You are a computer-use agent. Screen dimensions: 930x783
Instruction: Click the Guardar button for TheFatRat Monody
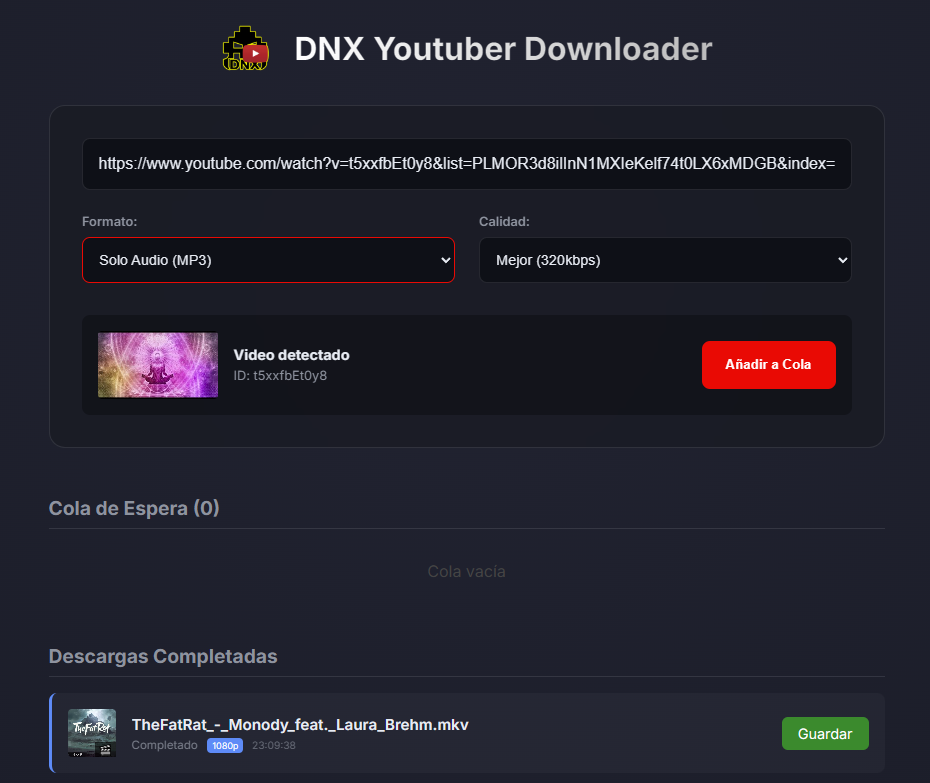click(x=825, y=734)
